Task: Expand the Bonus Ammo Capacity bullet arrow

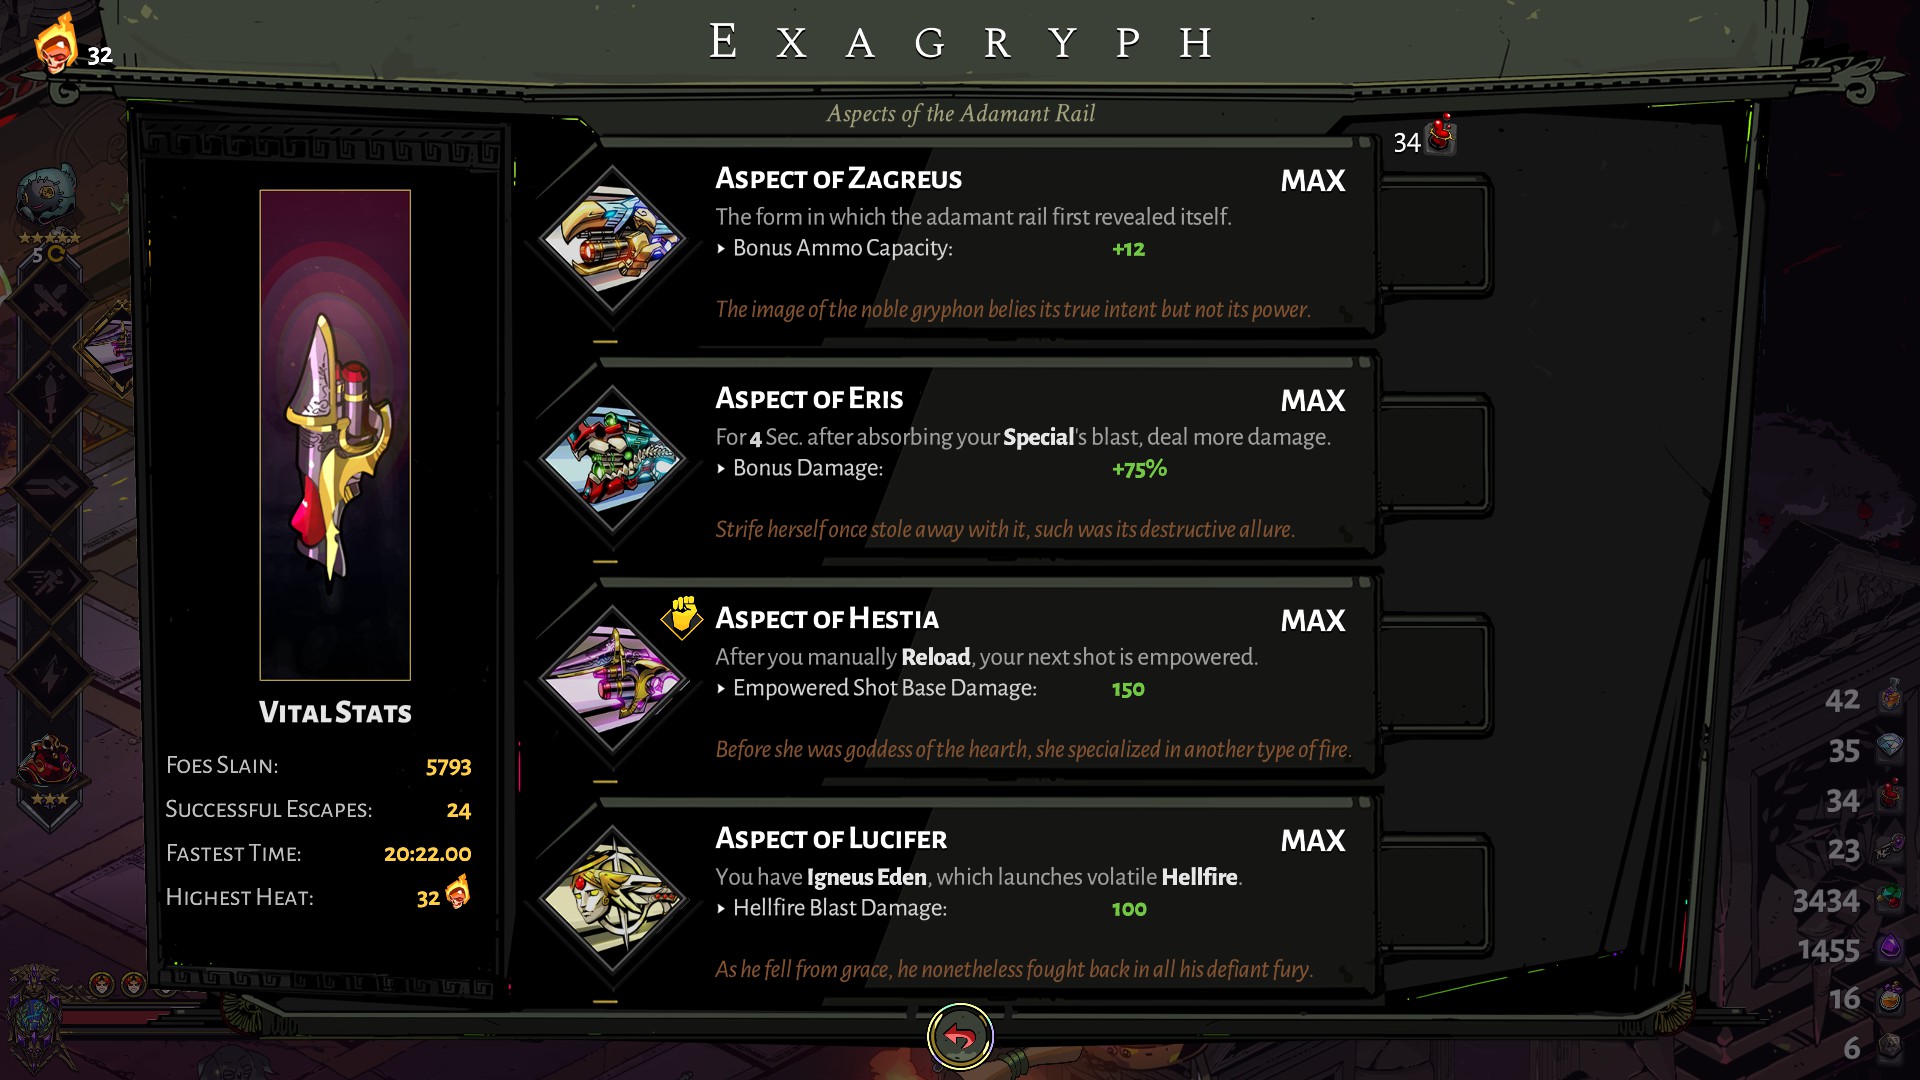Action: point(721,249)
